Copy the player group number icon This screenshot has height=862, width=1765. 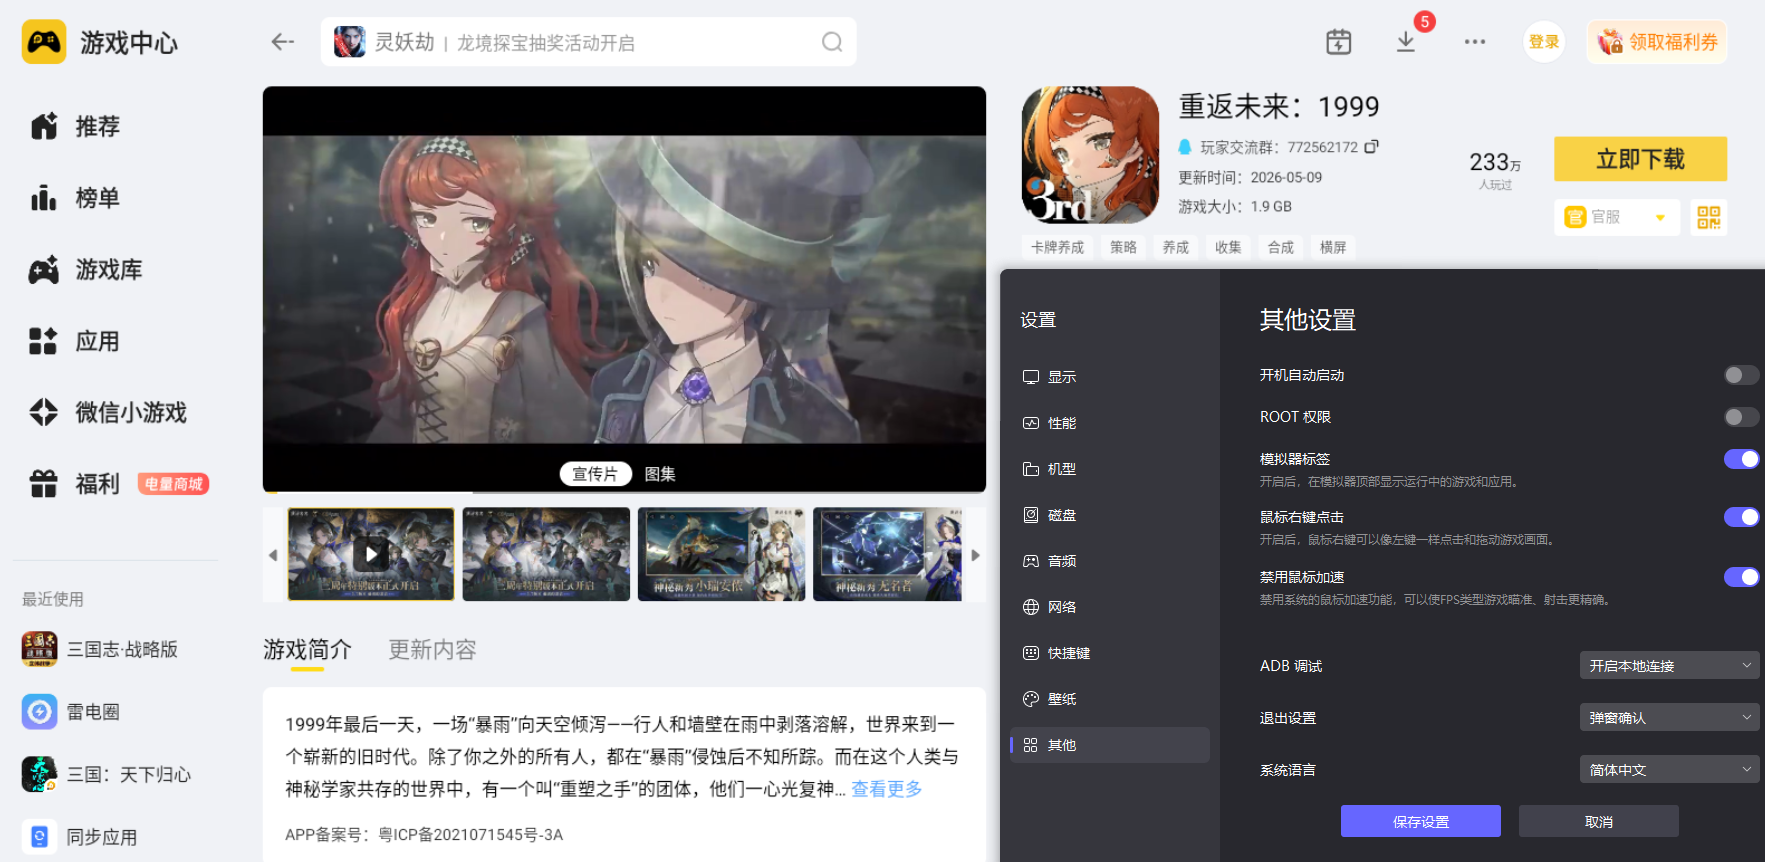[1371, 146]
